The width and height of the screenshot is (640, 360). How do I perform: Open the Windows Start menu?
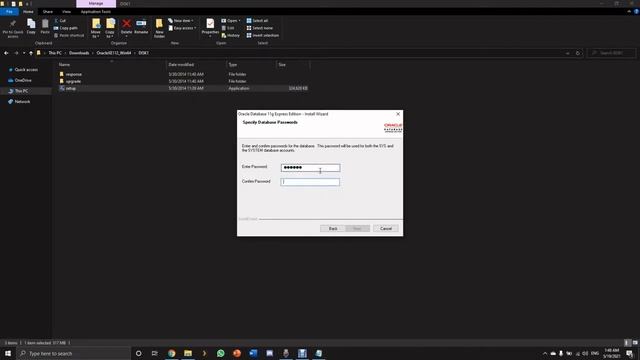(x=8, y=353)
